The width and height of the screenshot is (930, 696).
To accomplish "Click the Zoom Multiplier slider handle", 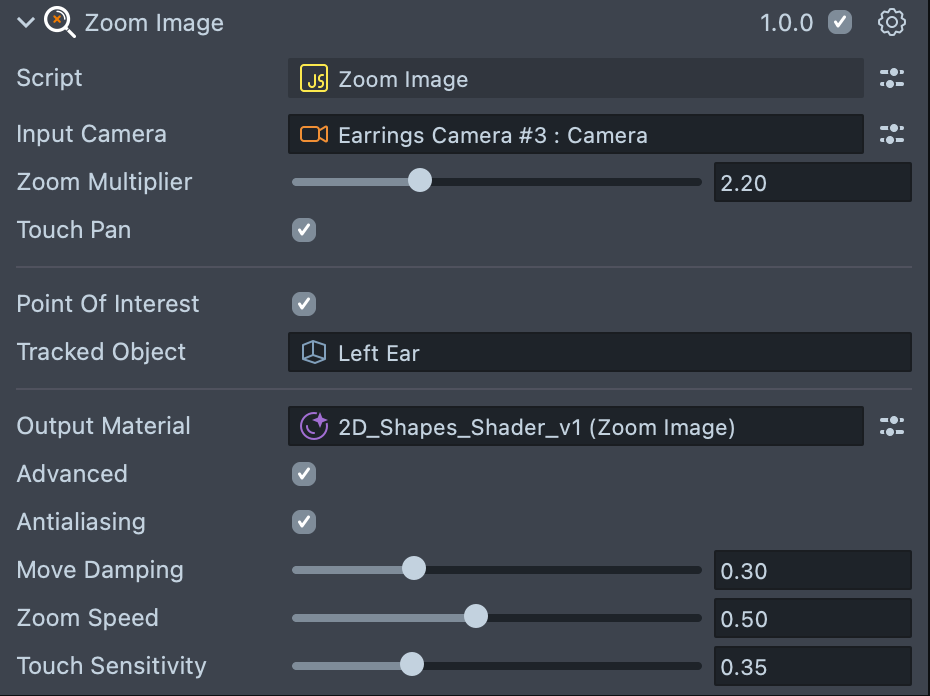I will (420, 181).
